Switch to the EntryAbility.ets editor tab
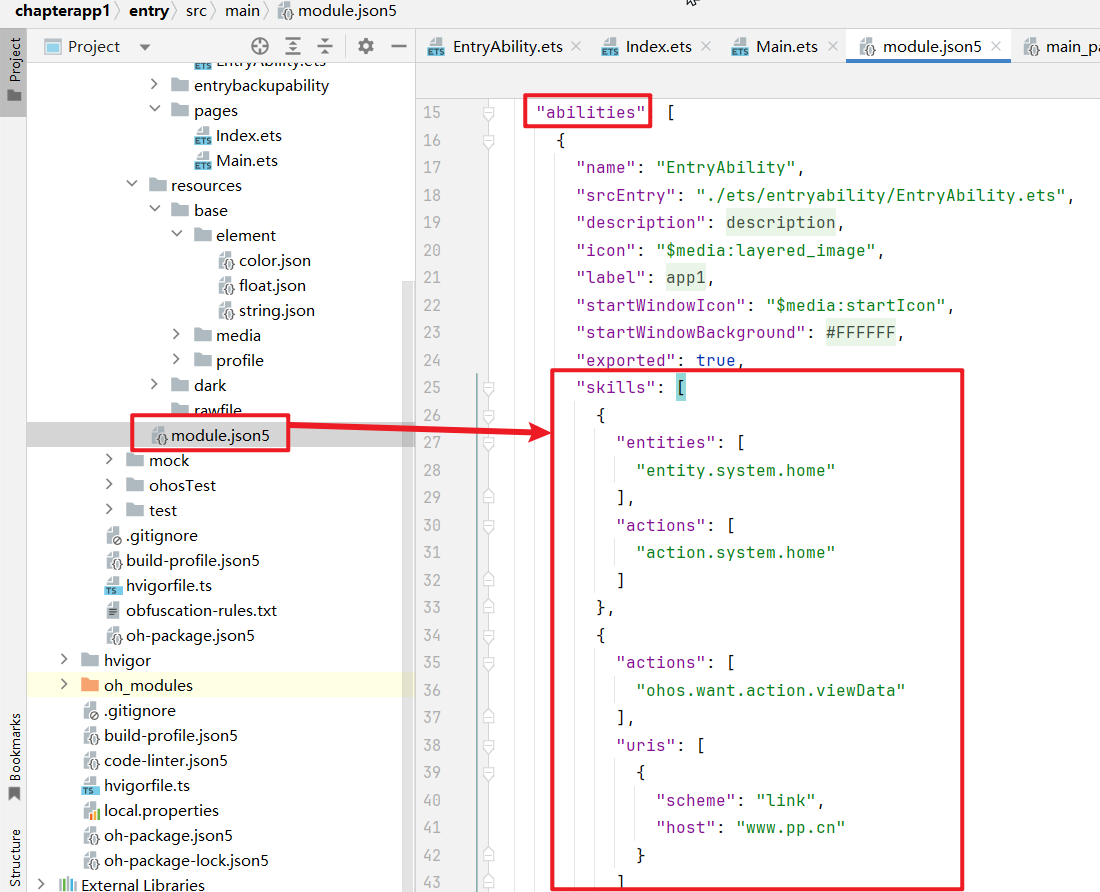This screenshot has width=1100, height=892. [507, 47]
